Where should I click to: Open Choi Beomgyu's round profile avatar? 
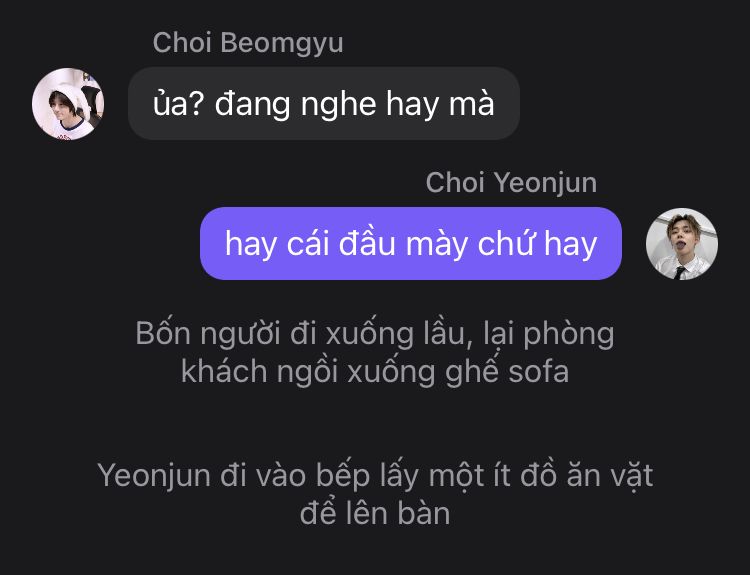tap(68, 104)
